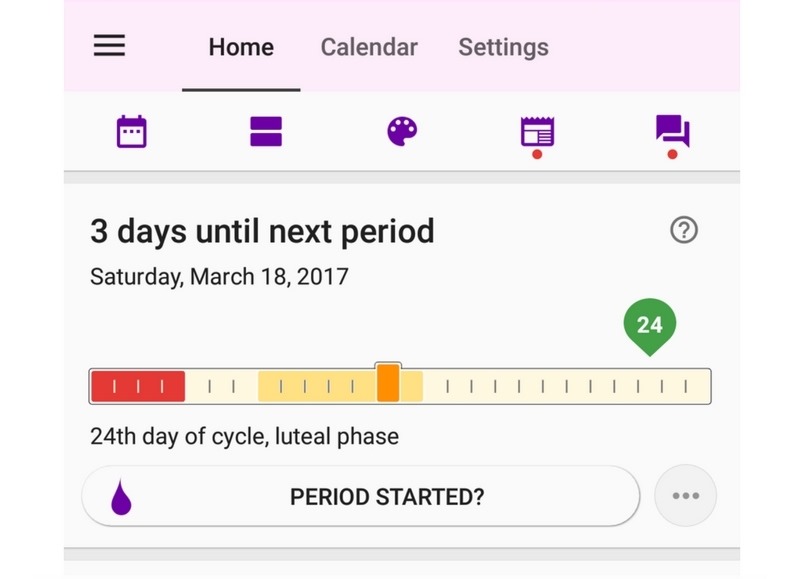The height and width of the screenshot is (579, 796).
Task: Open the three-dot more options button
Action: coord(685,496)
